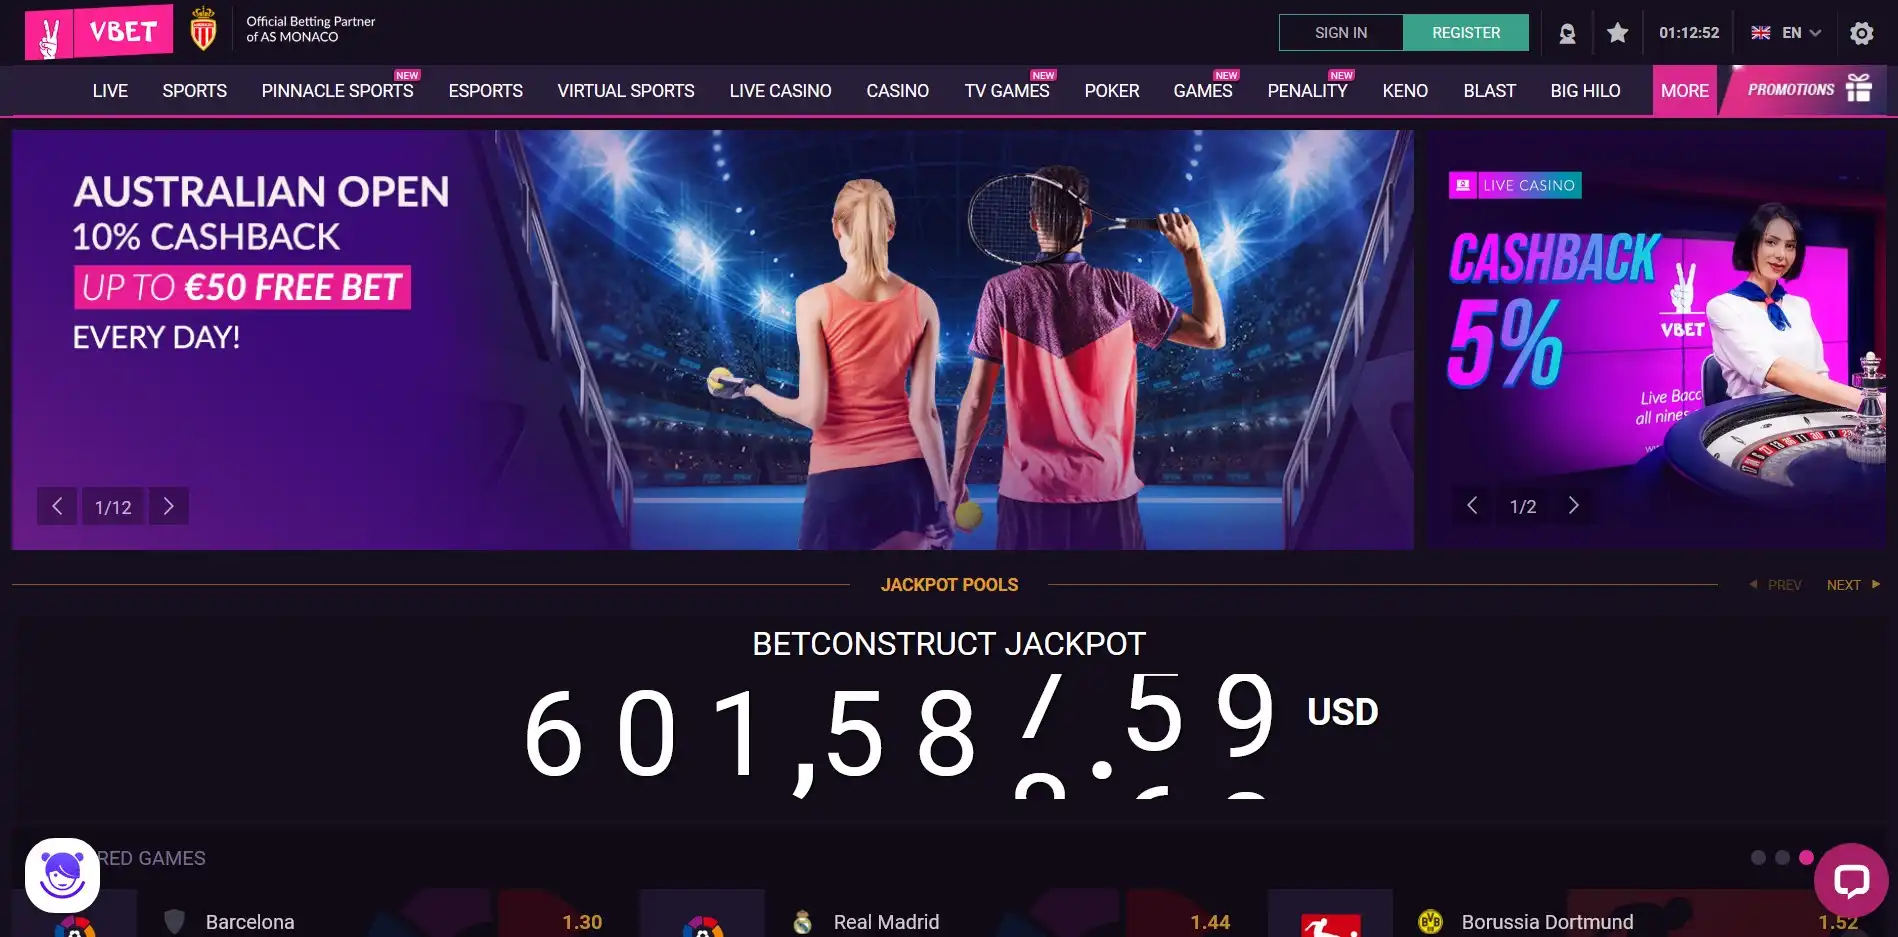
Task: Click the Register button
Action: click(x=1466, y=33)
